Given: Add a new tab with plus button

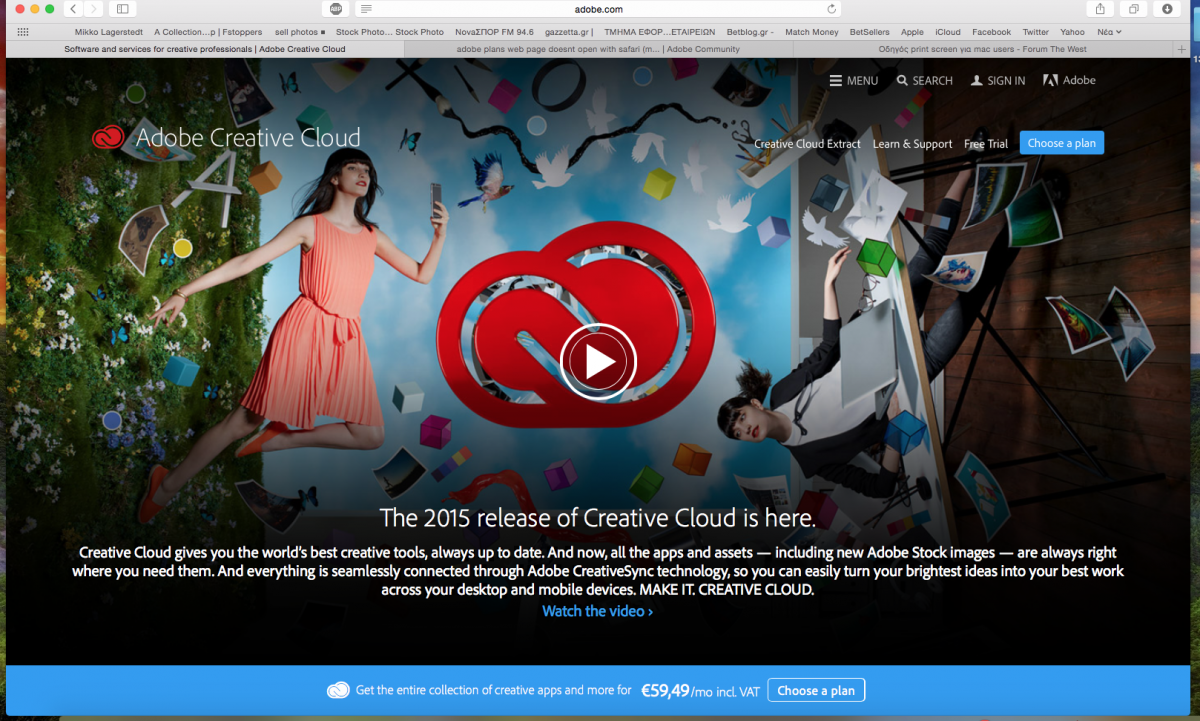Looking at the screenshot, I should 1183,49.
